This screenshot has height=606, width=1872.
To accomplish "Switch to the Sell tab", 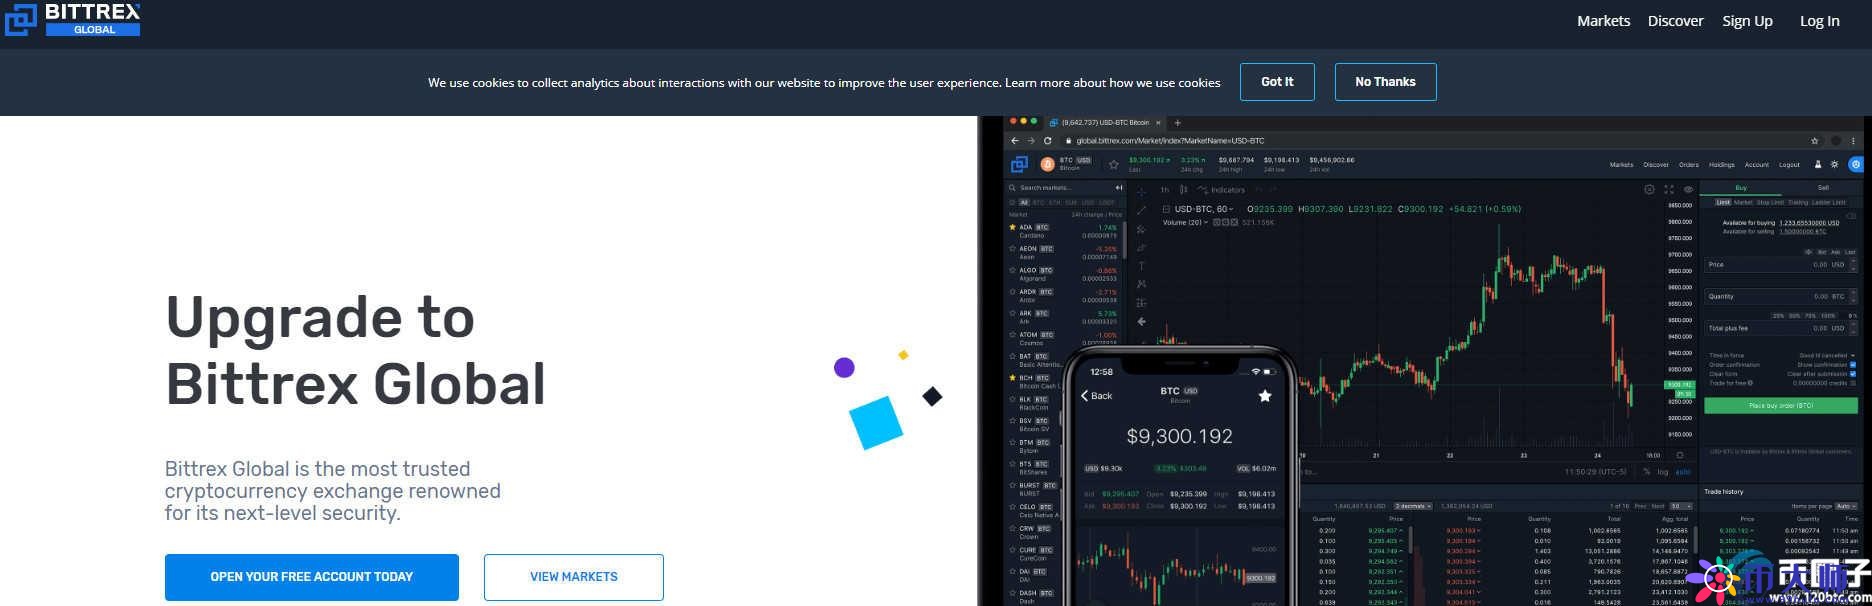I will click(1823, 188).
